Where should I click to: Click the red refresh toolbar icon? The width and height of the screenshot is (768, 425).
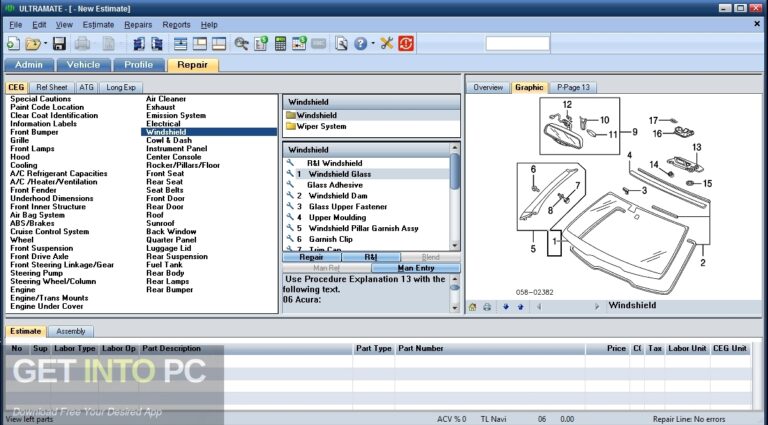(x=406, y=44)
